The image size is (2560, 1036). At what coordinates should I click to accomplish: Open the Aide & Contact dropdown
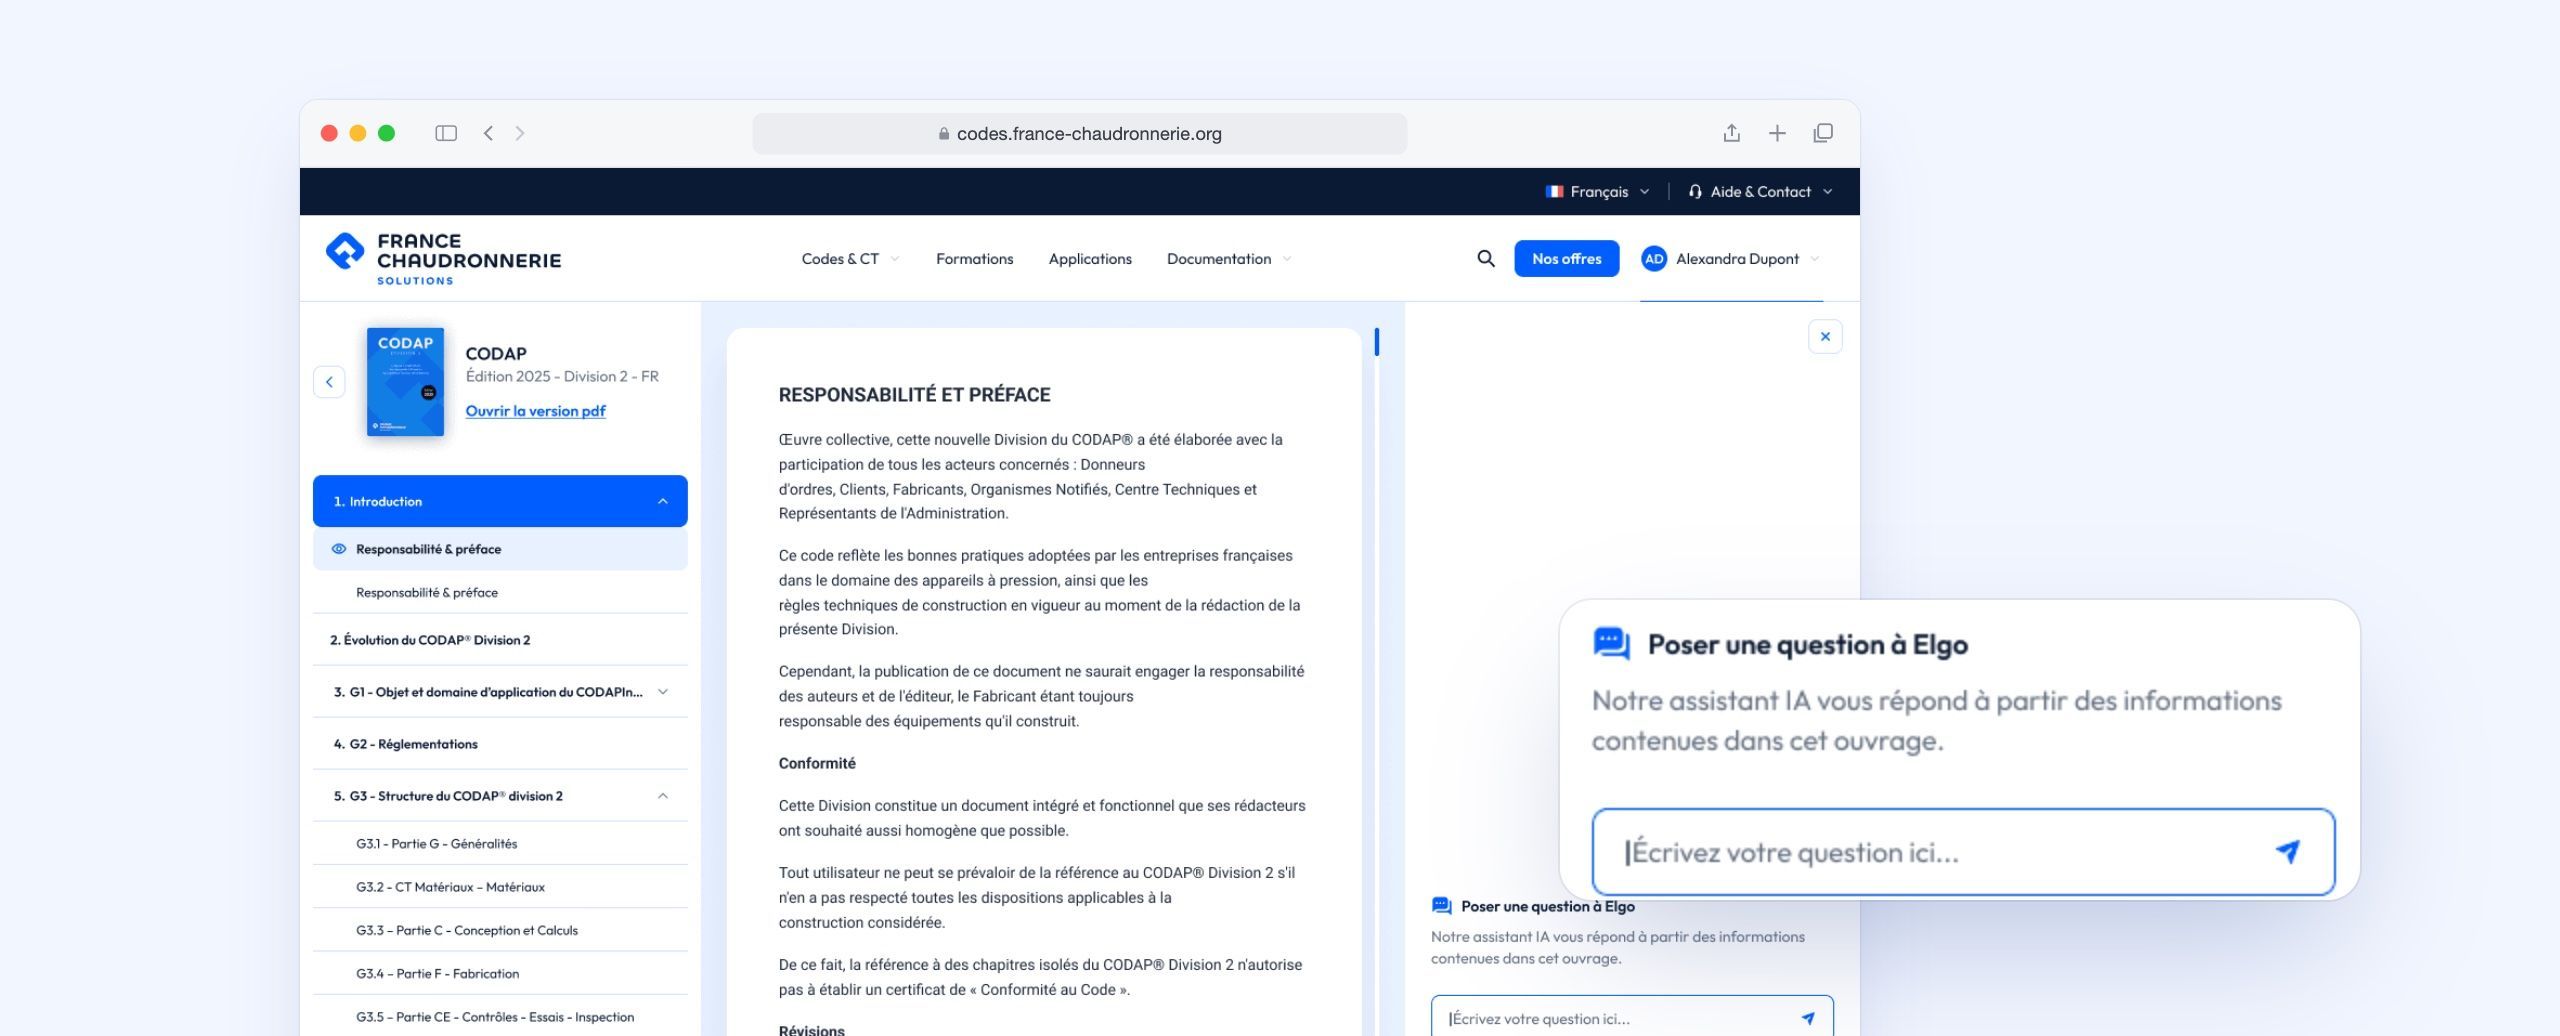1760,192
